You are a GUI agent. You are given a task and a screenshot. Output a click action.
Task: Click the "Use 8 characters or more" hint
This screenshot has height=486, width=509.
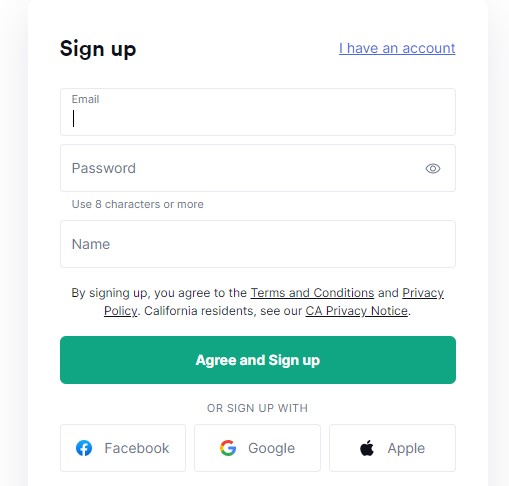[137, 204]
